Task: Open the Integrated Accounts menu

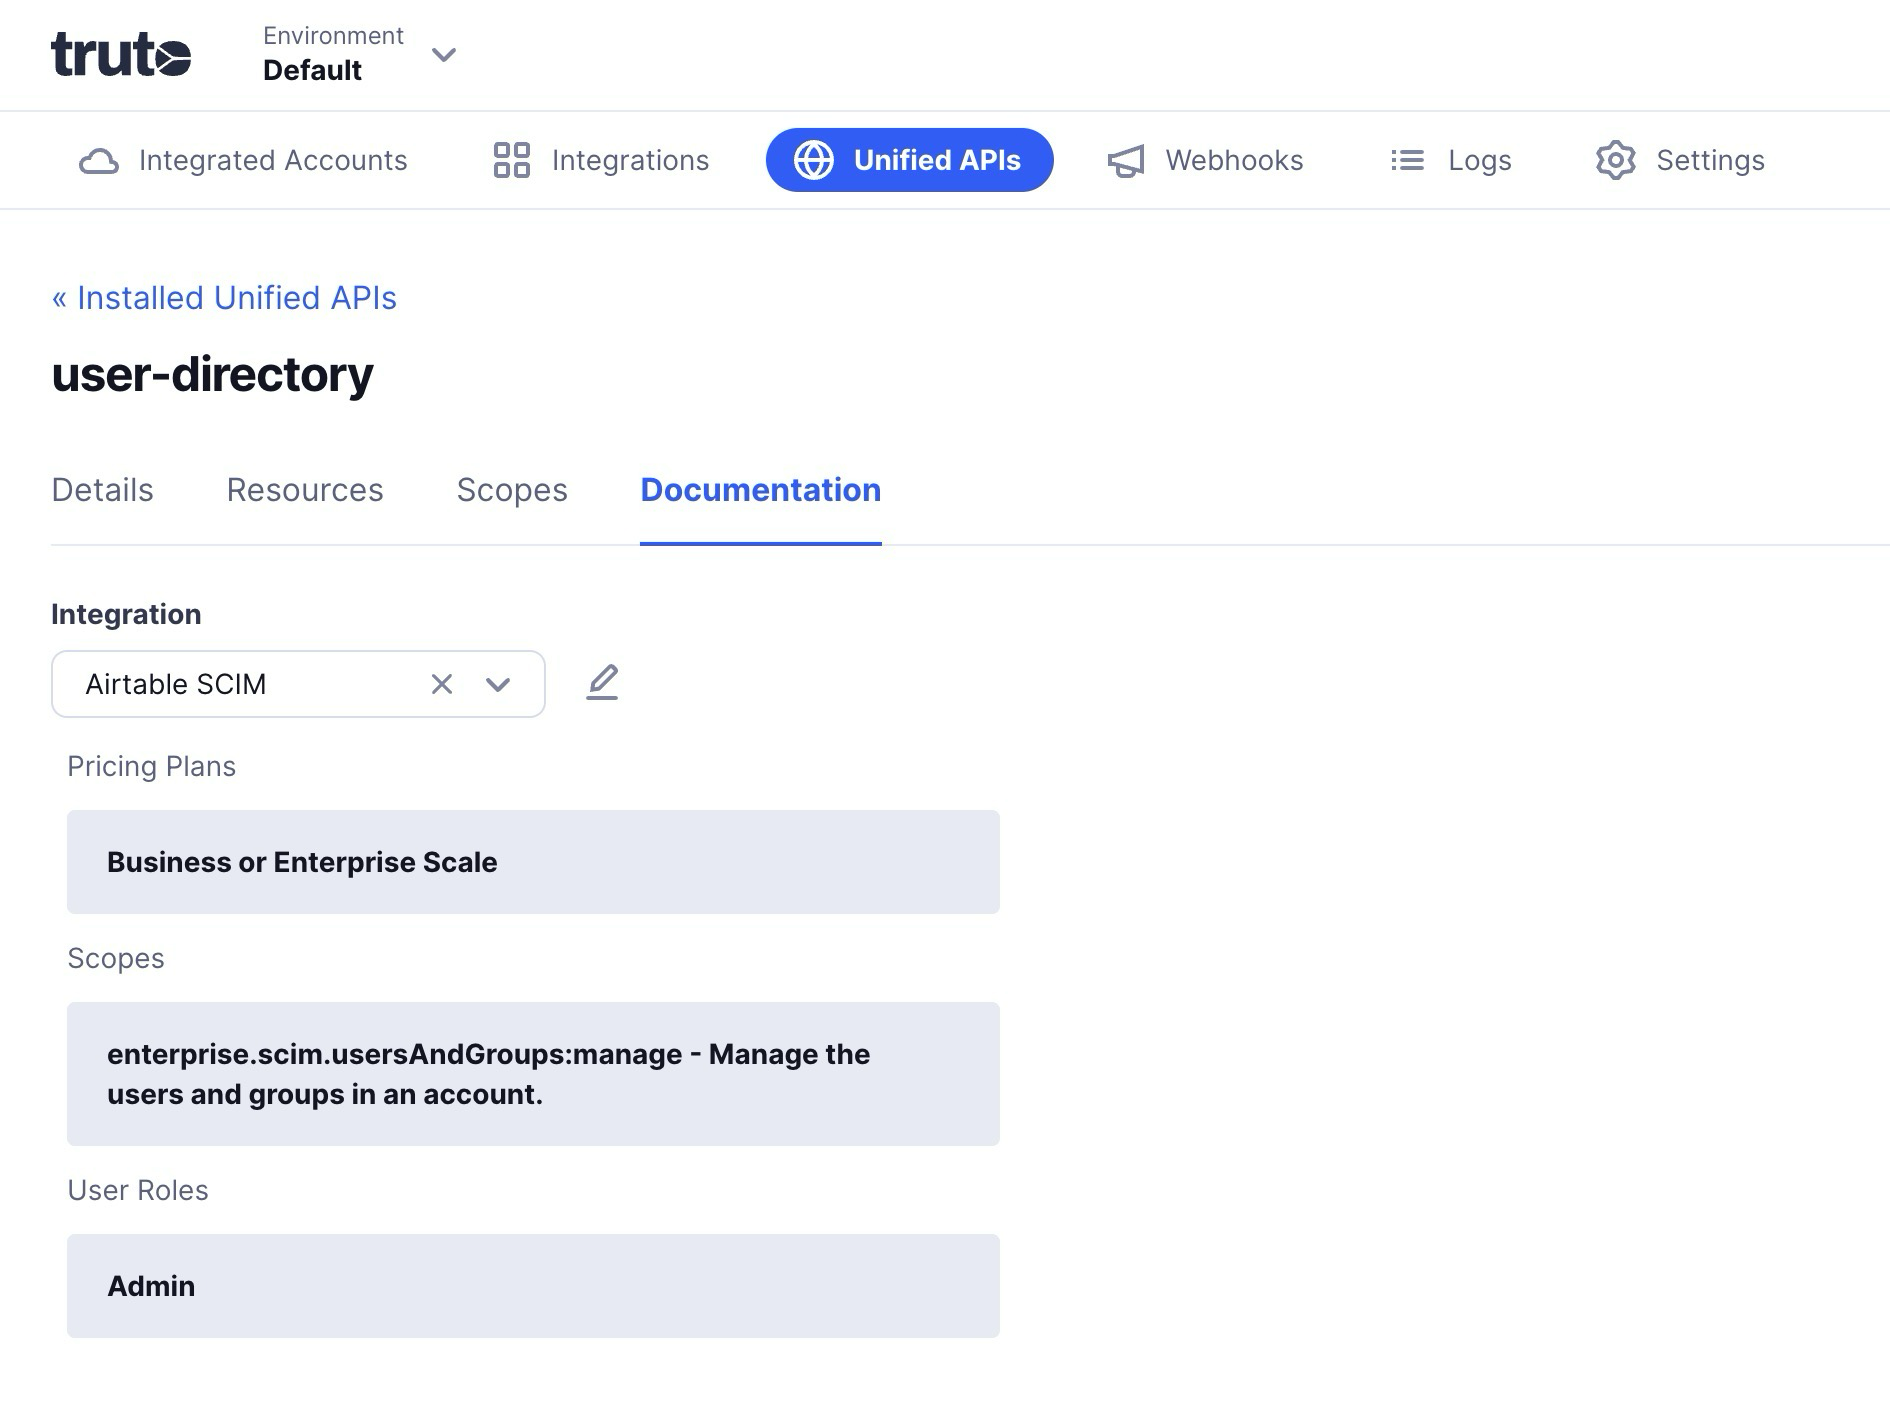Action: tap(243, 160)
